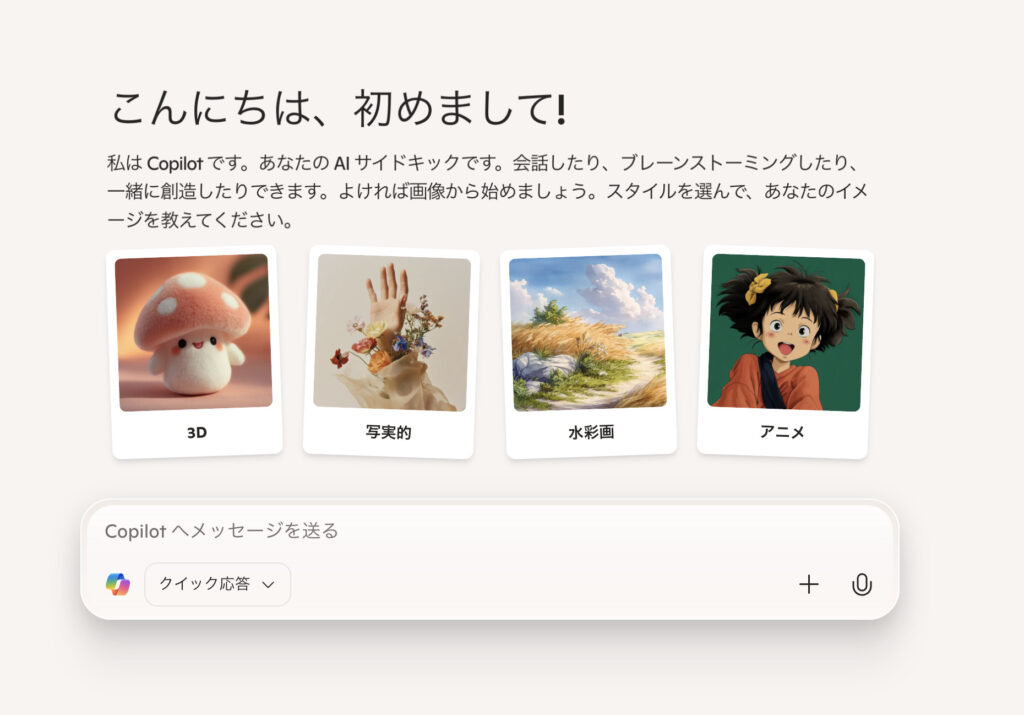
Task: Click the word Copilot in the description
Action: coord(175,163)
